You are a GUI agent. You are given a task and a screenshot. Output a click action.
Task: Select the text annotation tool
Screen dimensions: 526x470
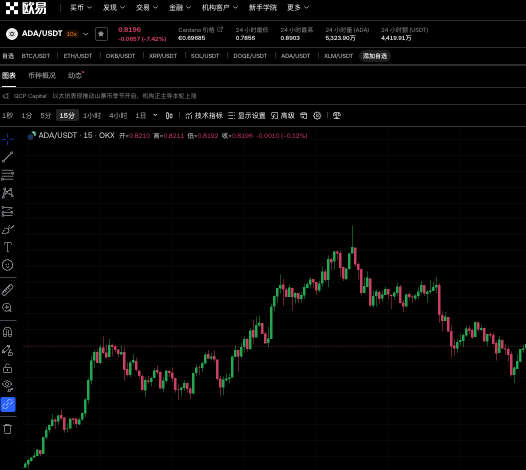[x=7, y=247]
